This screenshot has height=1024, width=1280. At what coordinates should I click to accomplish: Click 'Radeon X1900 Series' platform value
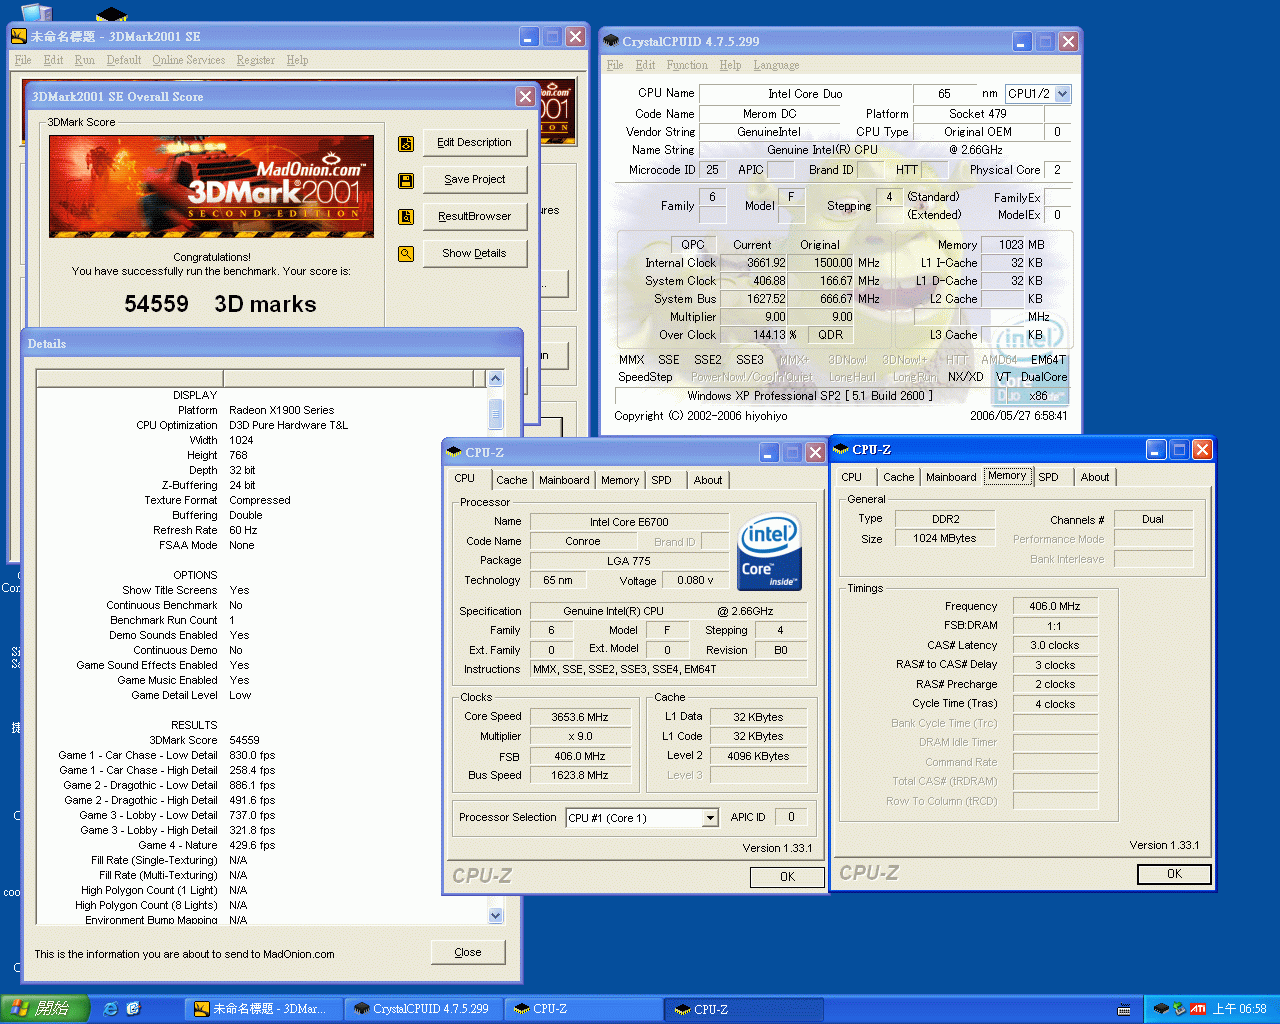coord(282,410)
